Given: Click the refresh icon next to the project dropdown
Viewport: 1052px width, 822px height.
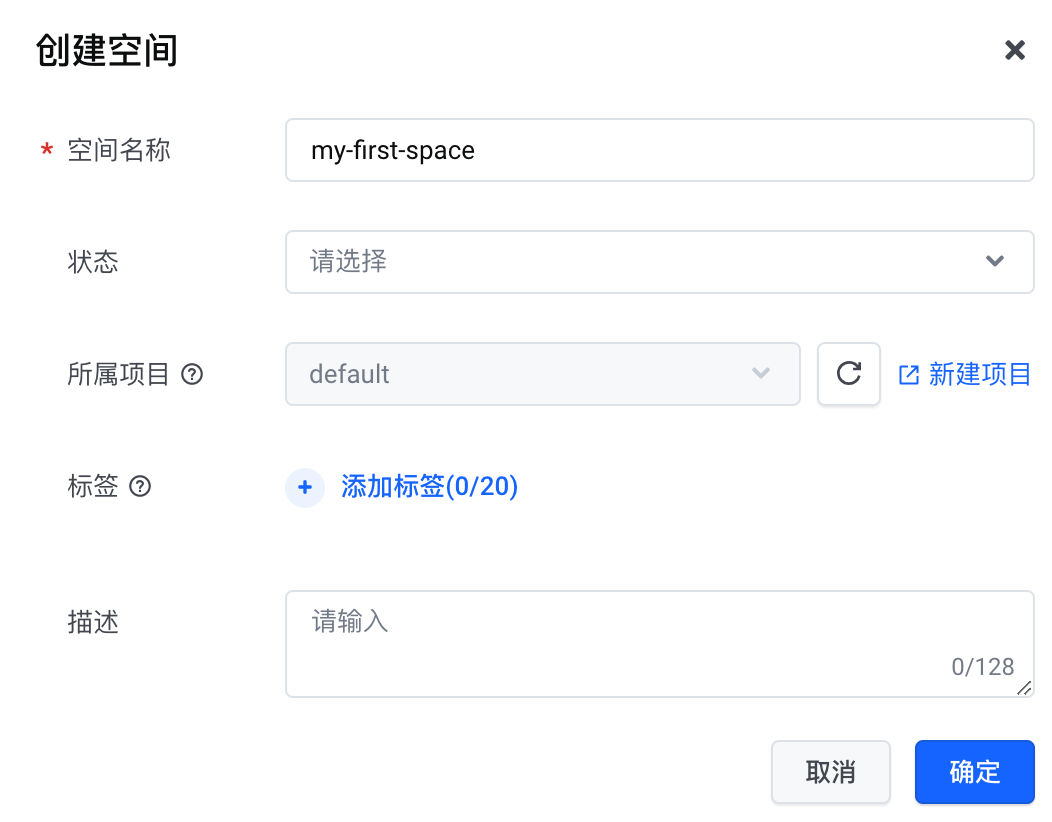Looking at the screenshot, I should (848, 374).
